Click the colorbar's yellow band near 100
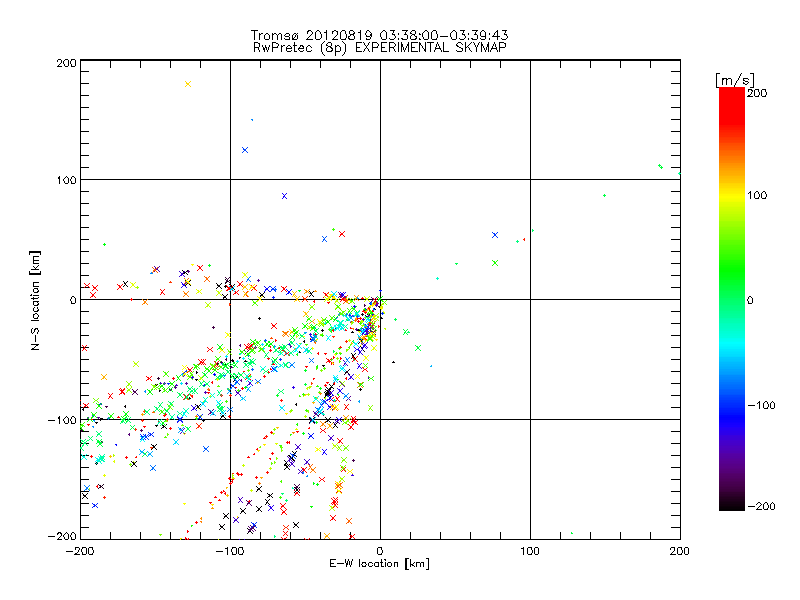This screenshot has height=600, width=800. 732,195
